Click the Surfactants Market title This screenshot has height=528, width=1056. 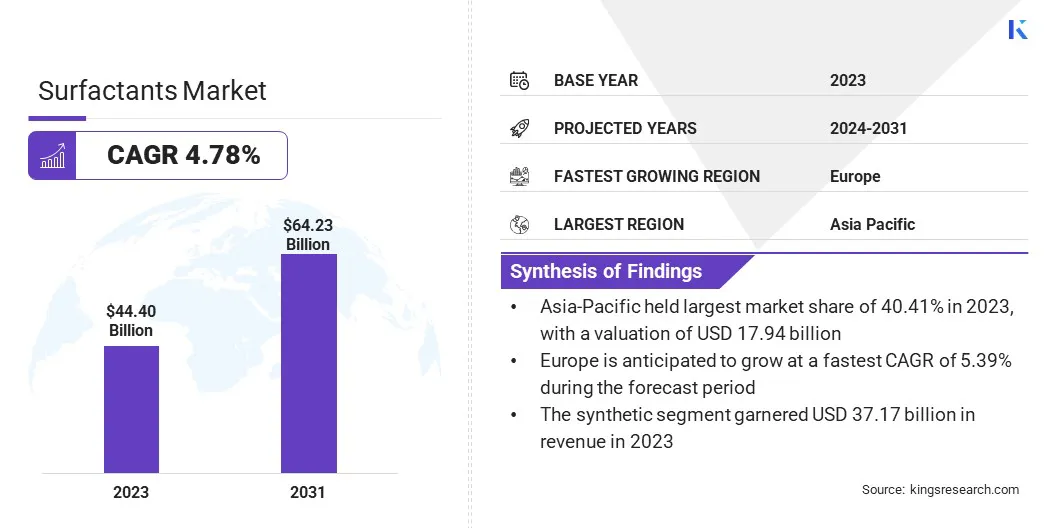(152, 91)
